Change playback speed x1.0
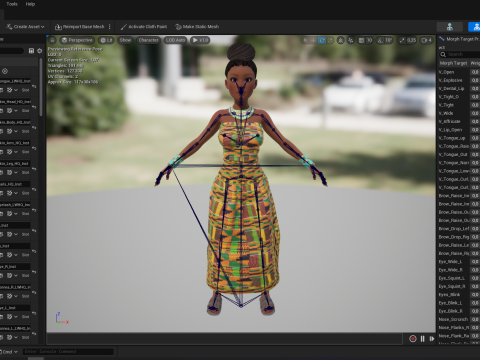The width and height of the screenshot is (480, 360). coord(200,40)
